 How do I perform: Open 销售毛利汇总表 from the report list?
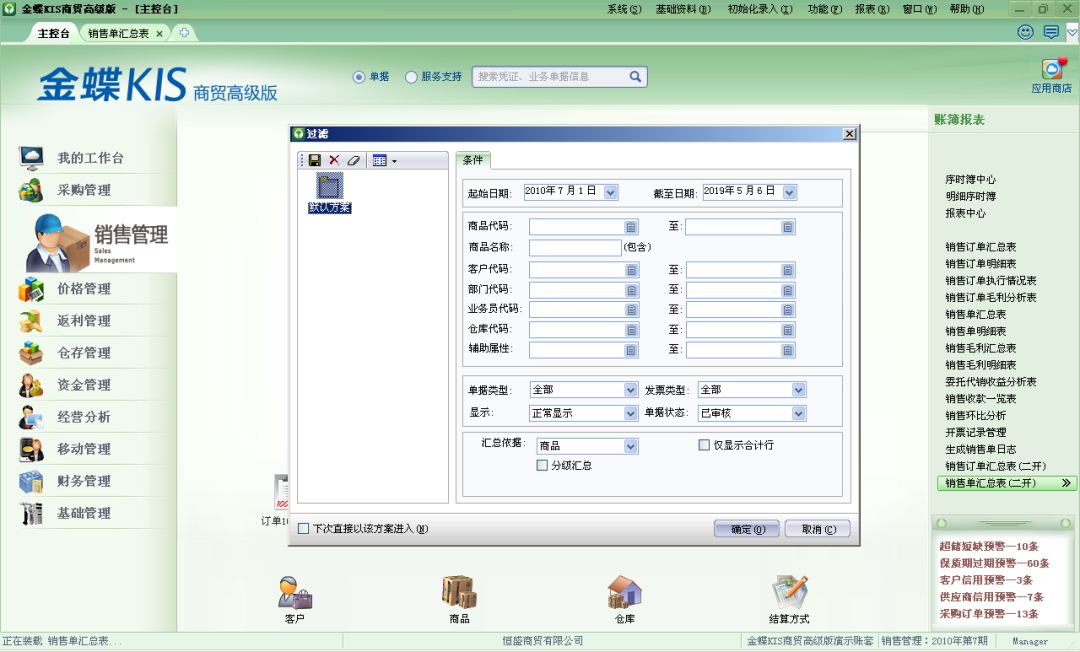coord(979,347)
